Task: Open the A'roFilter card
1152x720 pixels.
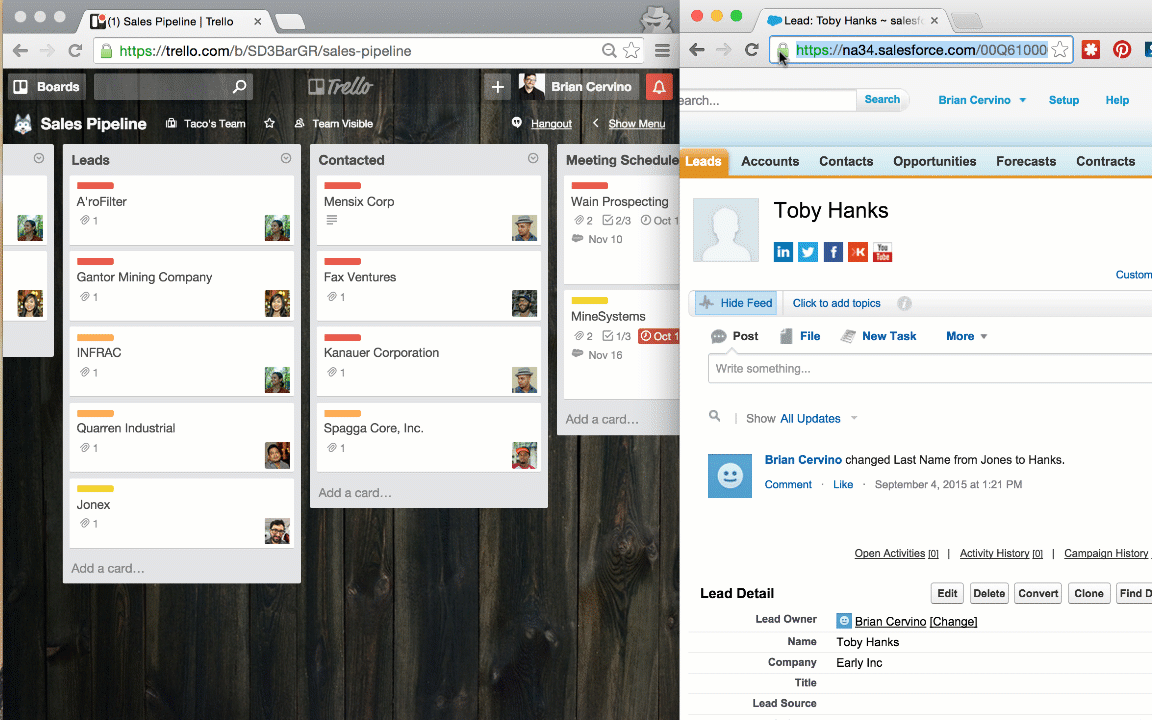Action: (181, 209)
